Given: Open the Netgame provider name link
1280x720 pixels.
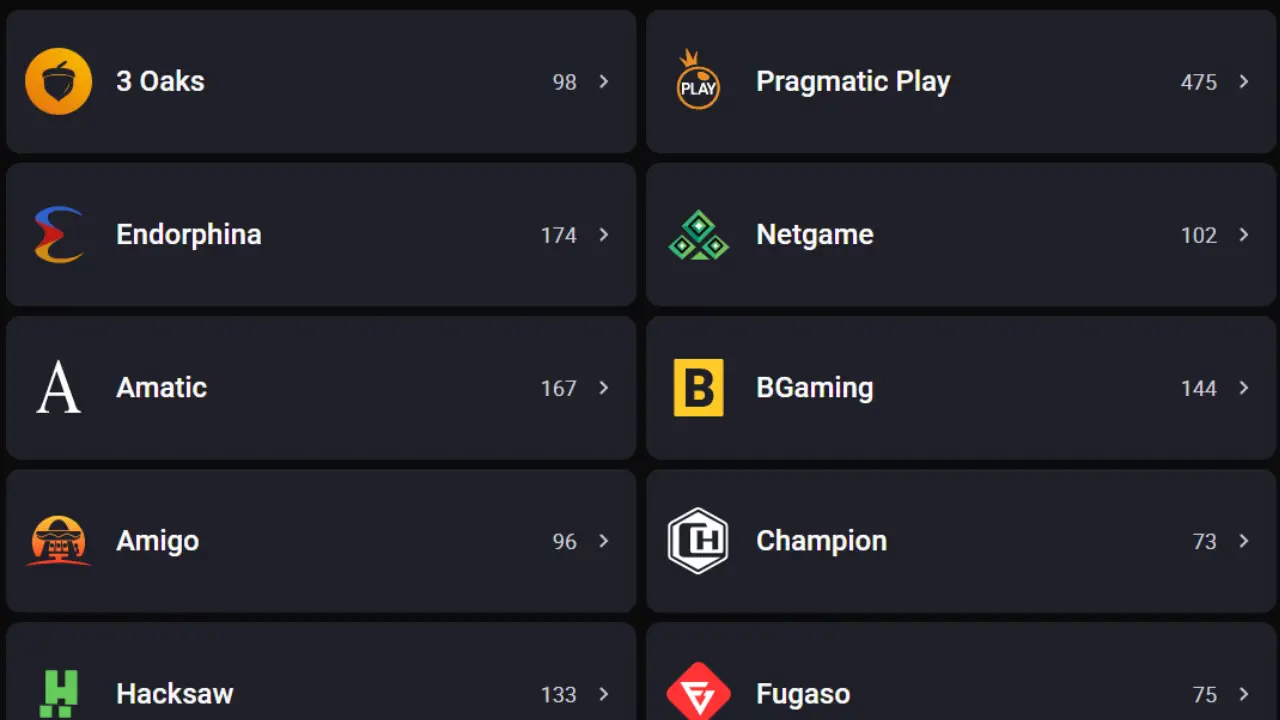Looking at the screenshot, I should click(815, 235).
